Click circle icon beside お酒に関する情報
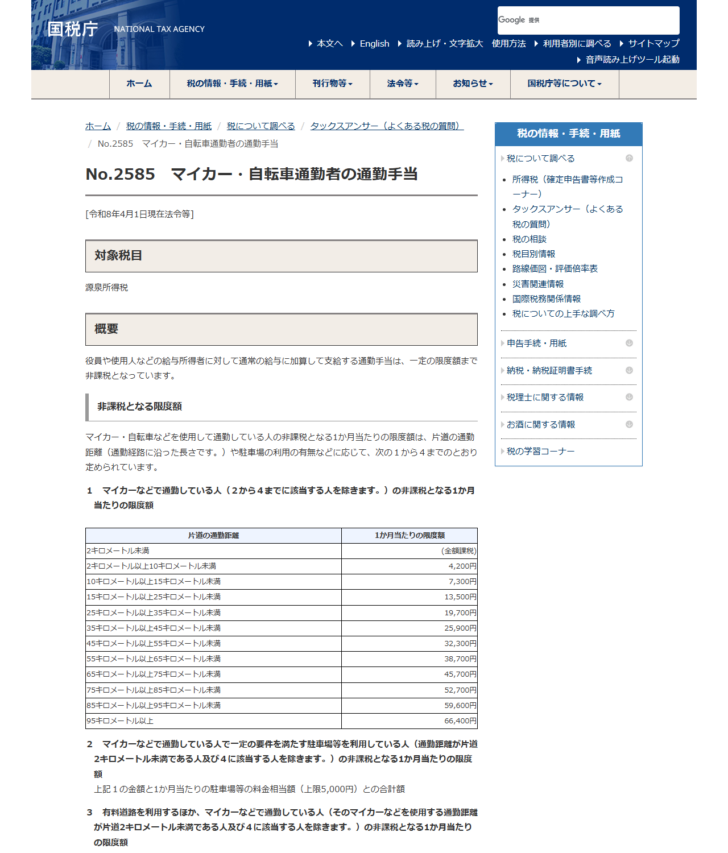The height and width of the screenshot is (853, 728). point(629,424)
